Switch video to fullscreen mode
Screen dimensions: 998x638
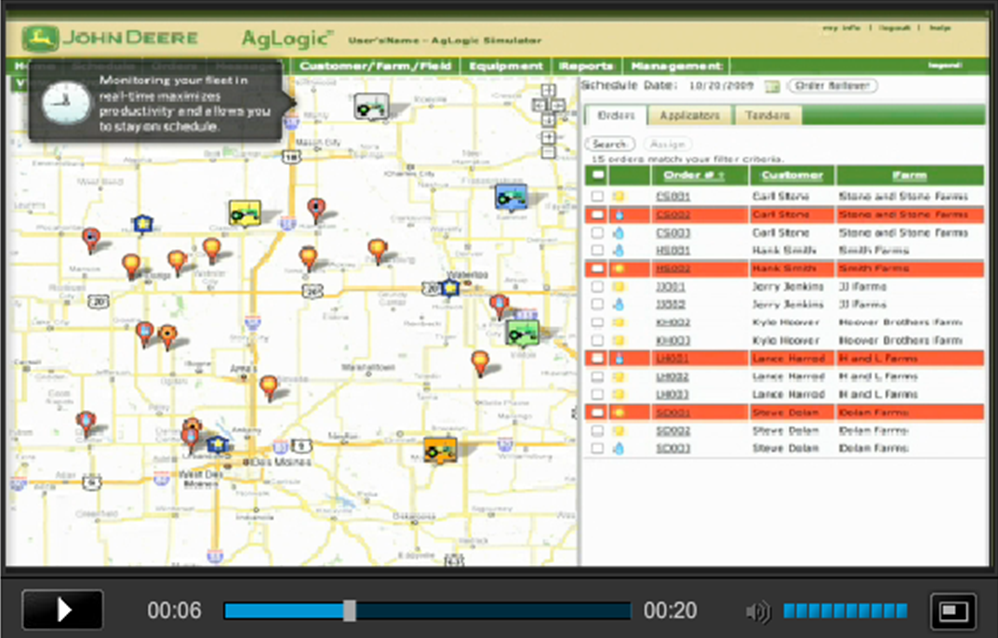click(953, 611)
